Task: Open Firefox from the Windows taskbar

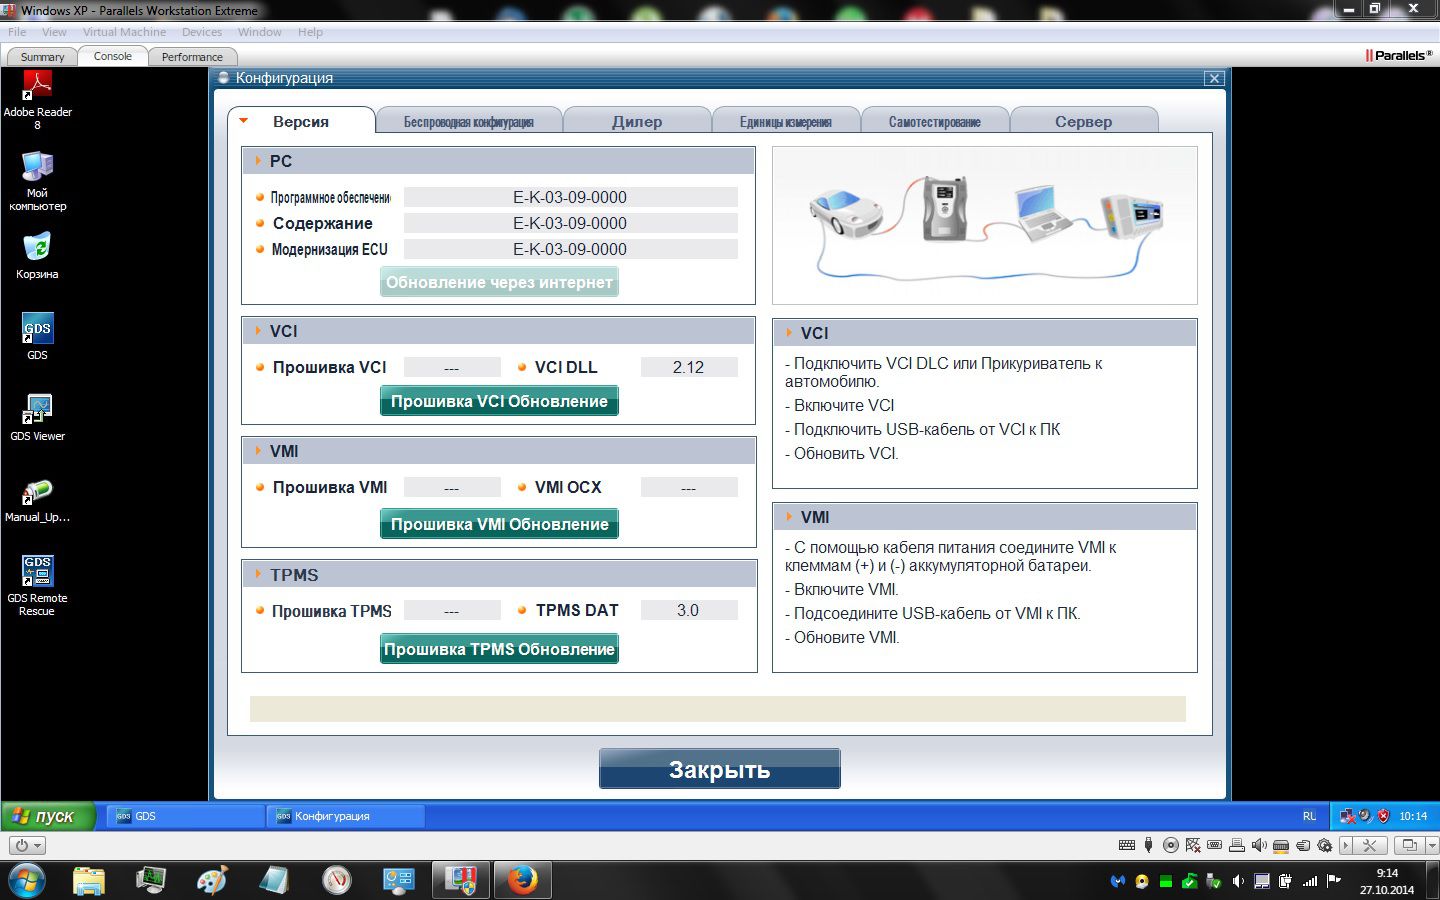Action: (x=521, y=880)
